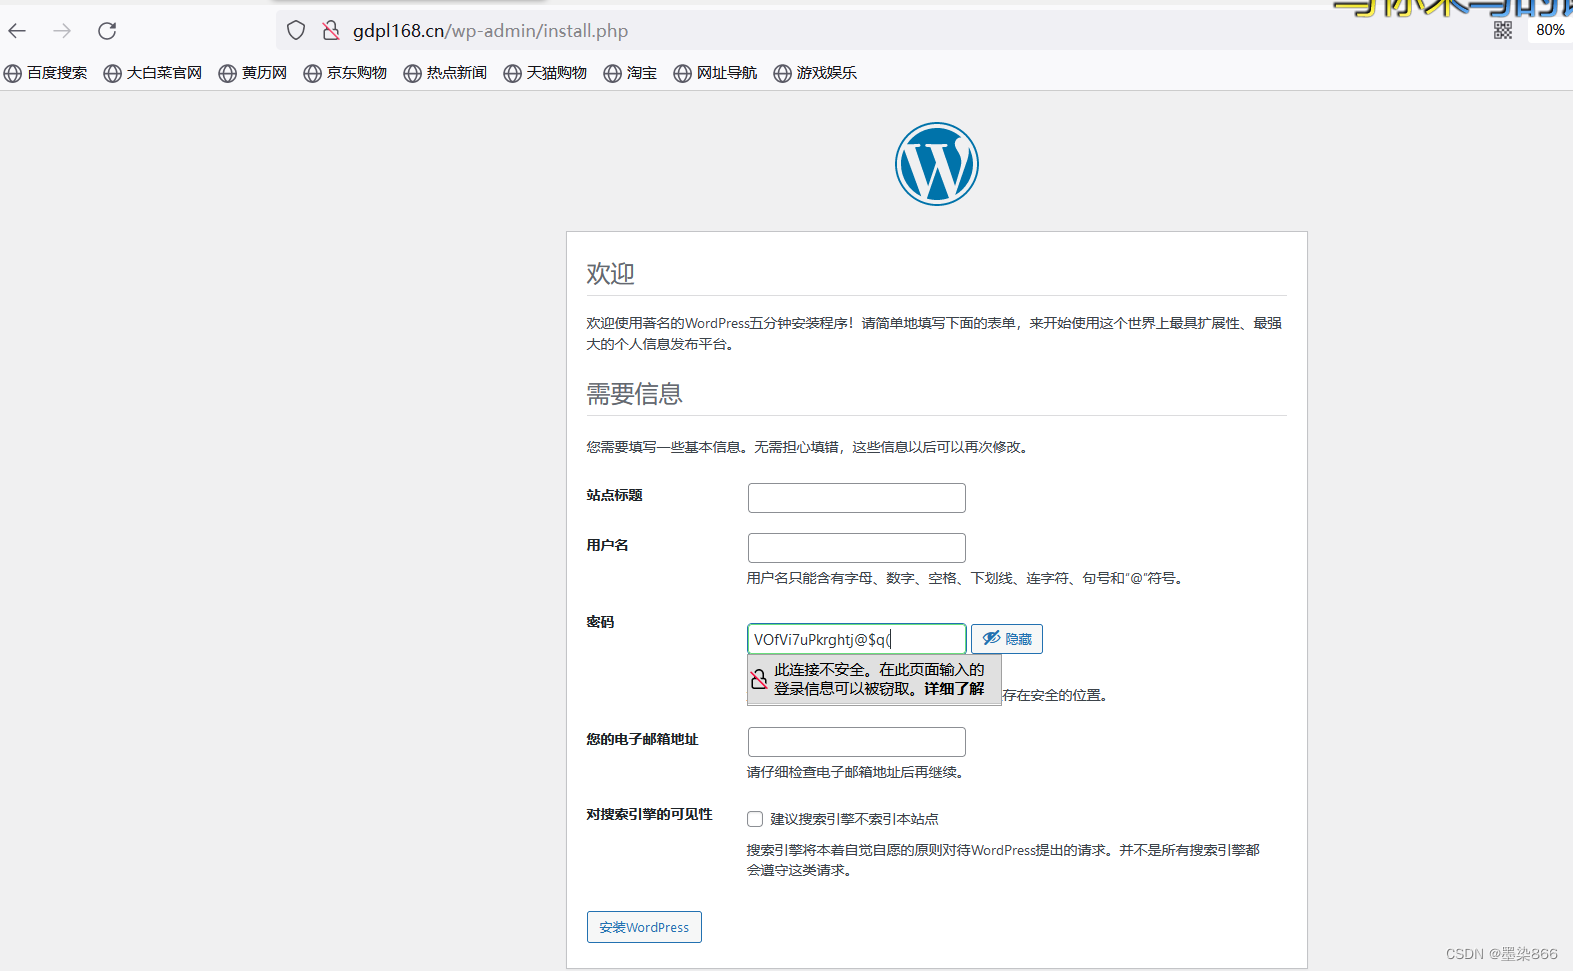The image size is (1573, 971).
Task: Open the insecure connection padlock icon
Action: click(x=331, y=31)
